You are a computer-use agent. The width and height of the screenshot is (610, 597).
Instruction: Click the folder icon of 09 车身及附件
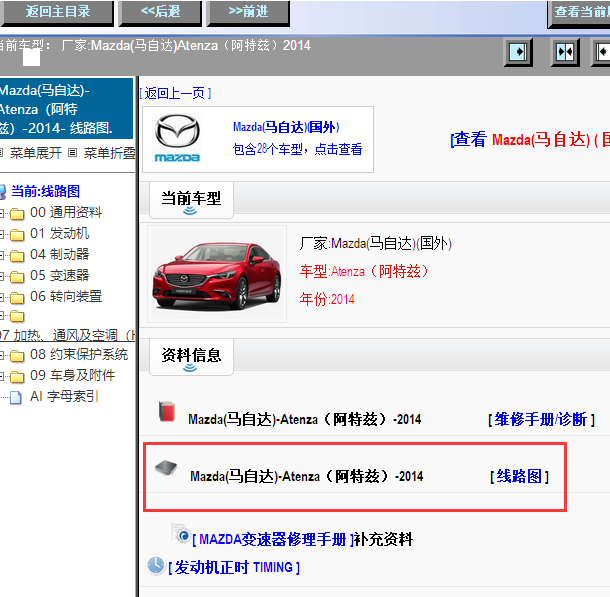coord(17,377)
